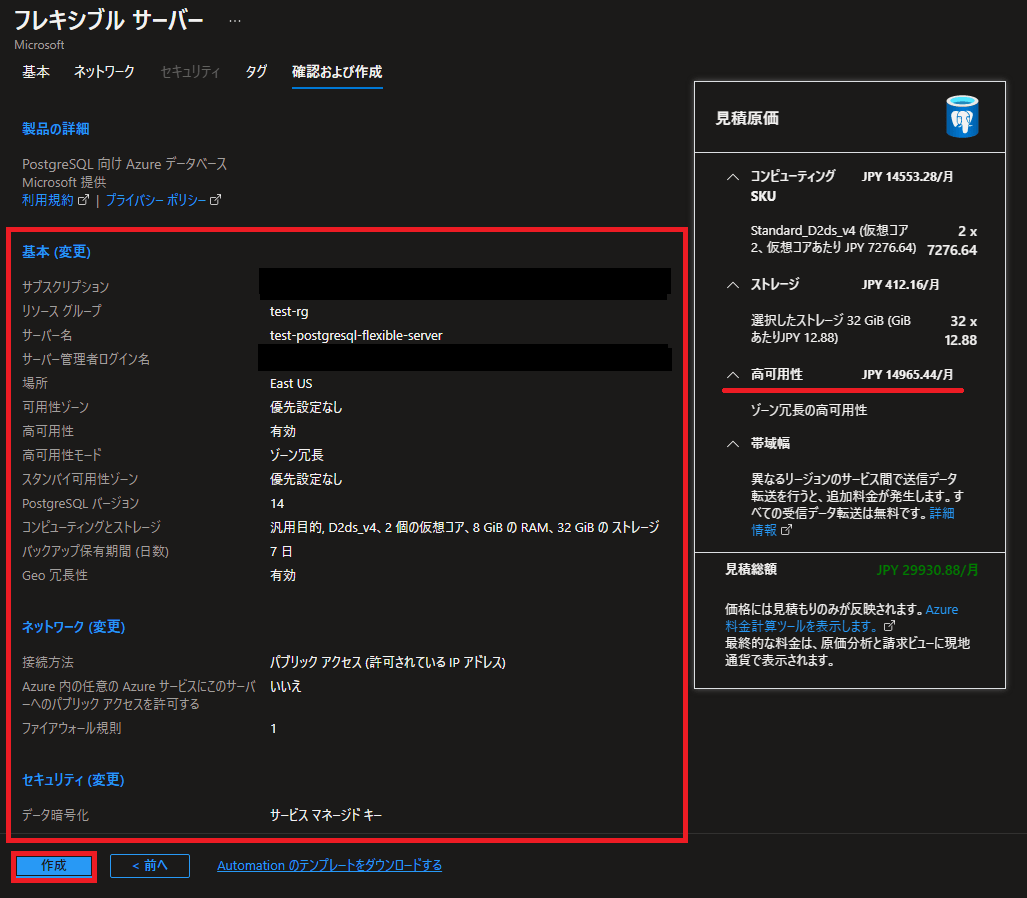1027x898 pixels.
Task: Click the compute price JPY 14553.28/月
Action: click(x=908, y=177)
